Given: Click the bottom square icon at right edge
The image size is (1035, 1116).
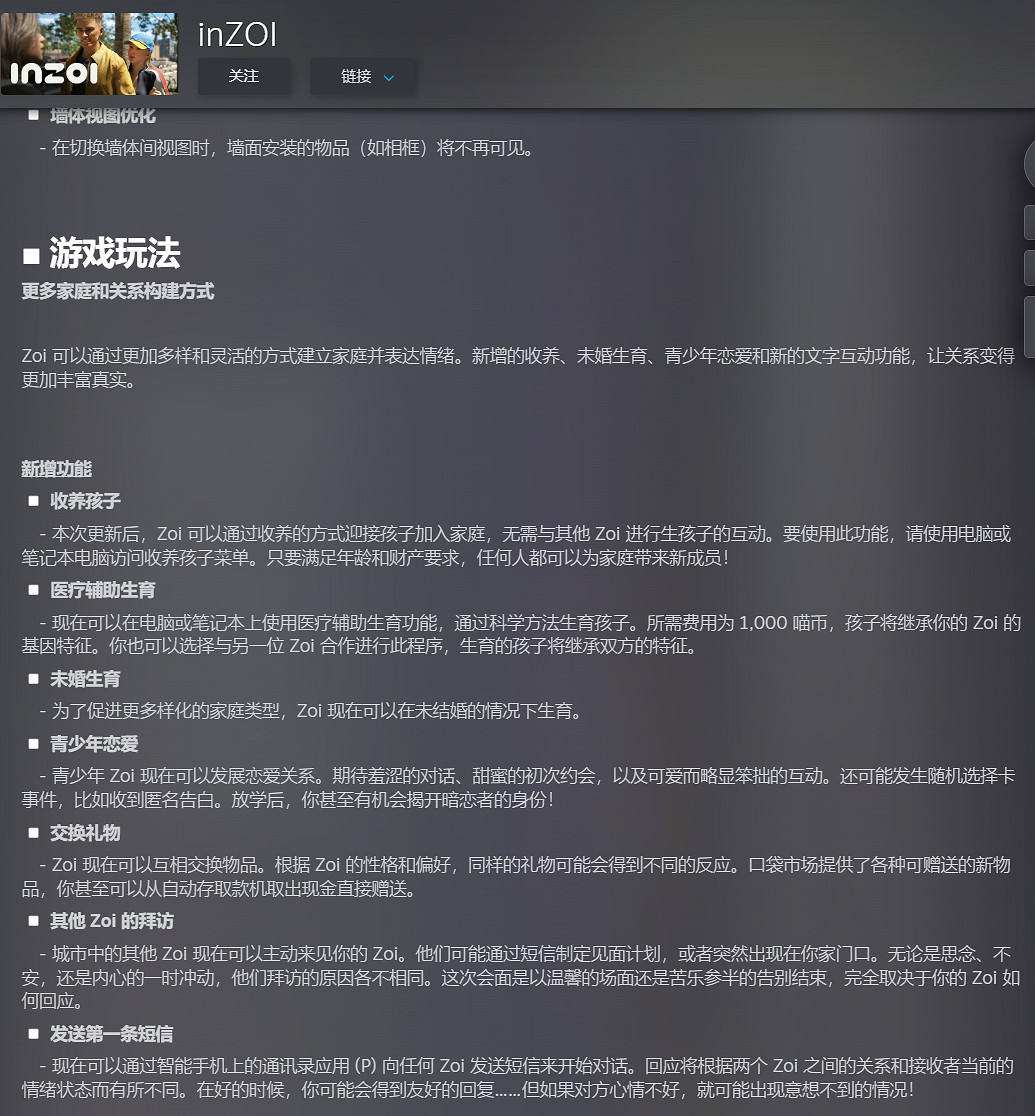Looking at the screenshot, I should [x=1031, y=314].
